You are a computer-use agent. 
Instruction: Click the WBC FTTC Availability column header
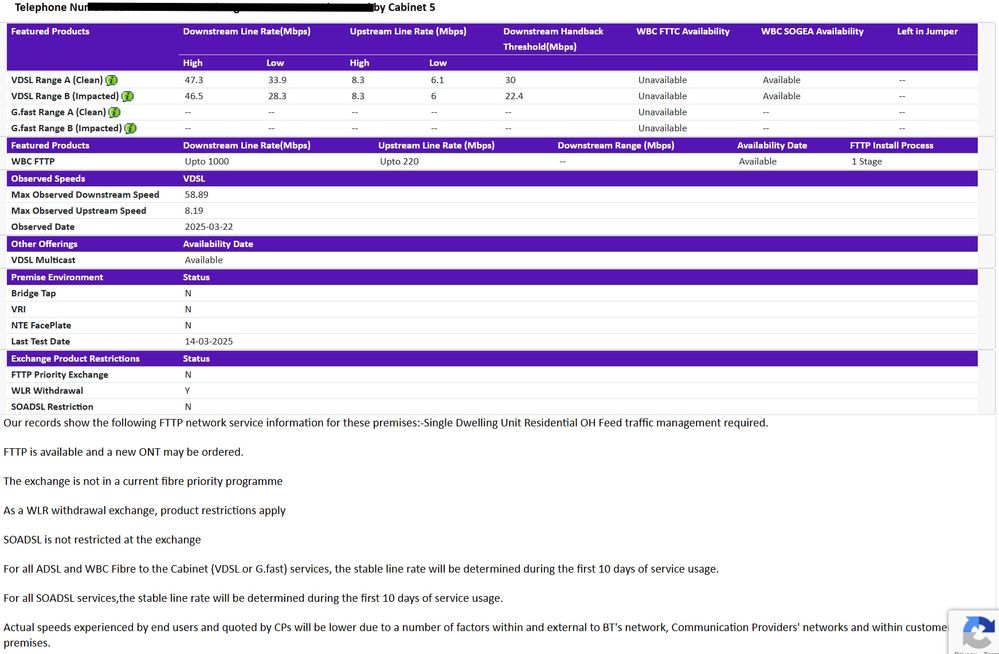coord(683,31)
